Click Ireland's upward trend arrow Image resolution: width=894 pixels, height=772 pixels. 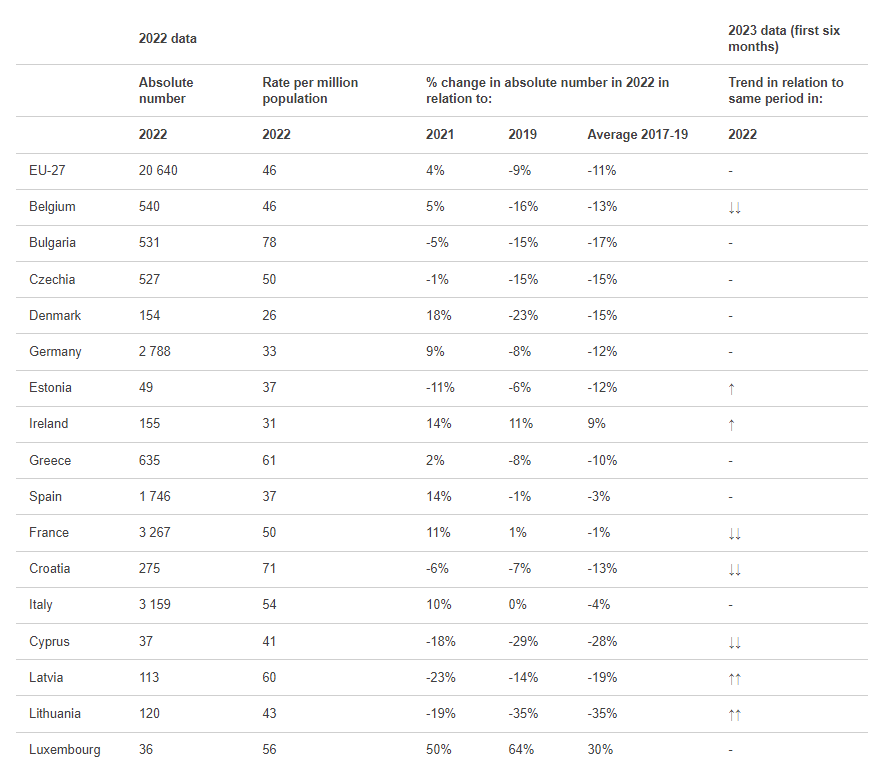coord(732,424)
